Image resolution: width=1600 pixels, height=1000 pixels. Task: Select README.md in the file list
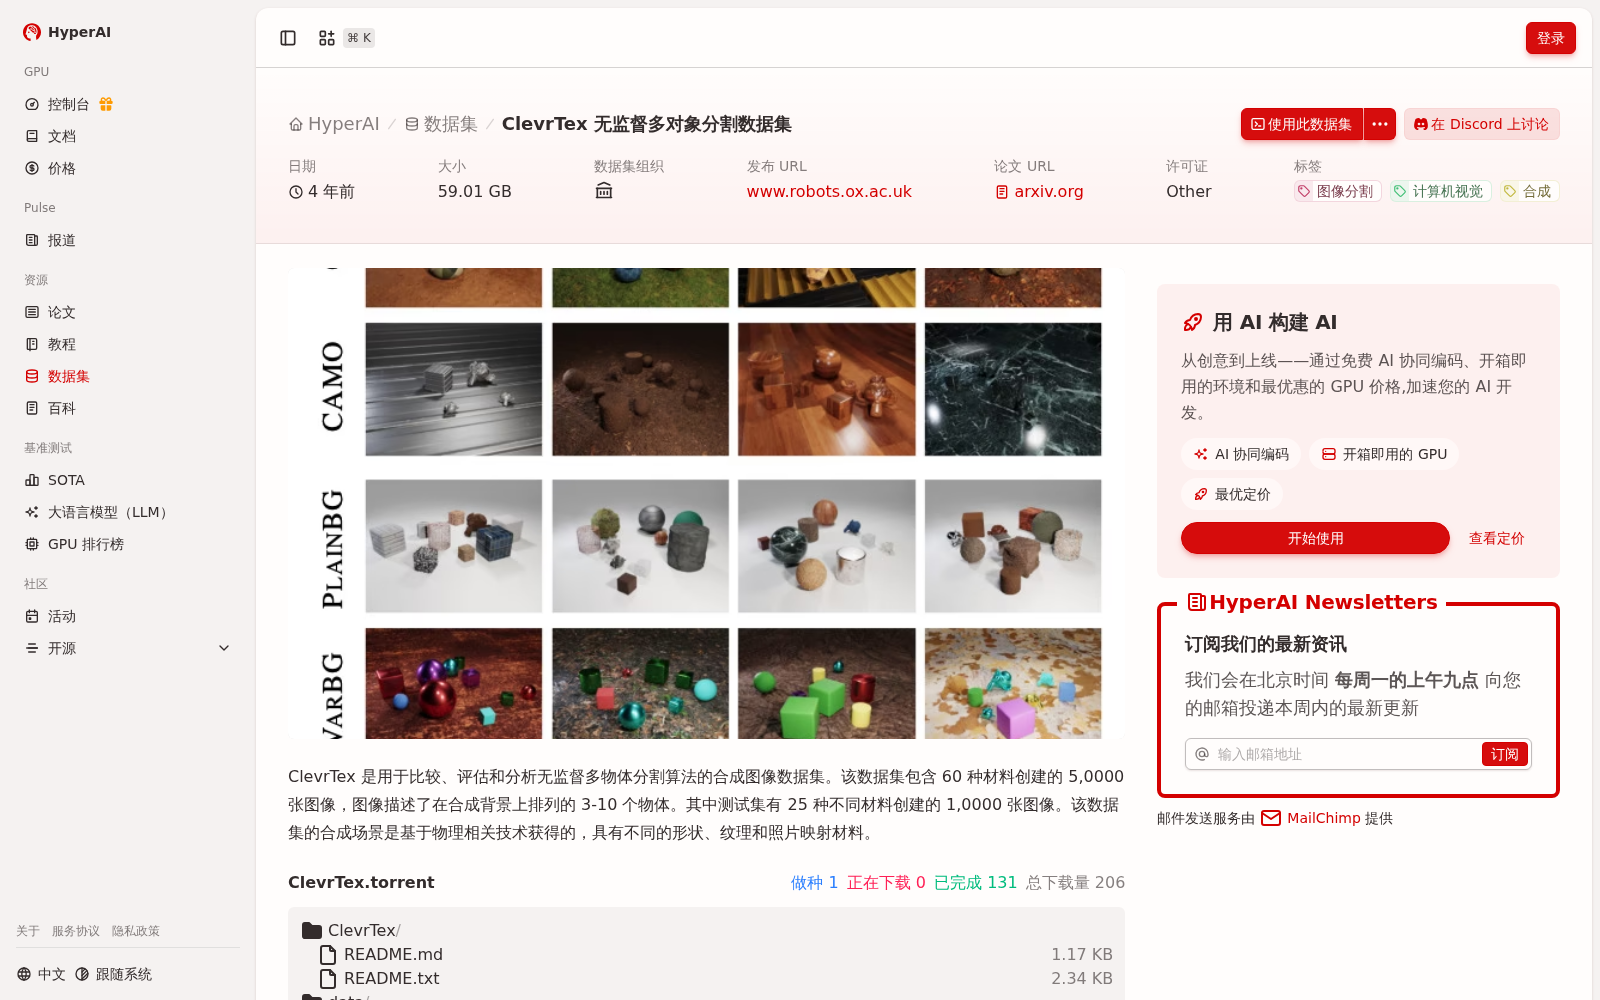point(706,954)
